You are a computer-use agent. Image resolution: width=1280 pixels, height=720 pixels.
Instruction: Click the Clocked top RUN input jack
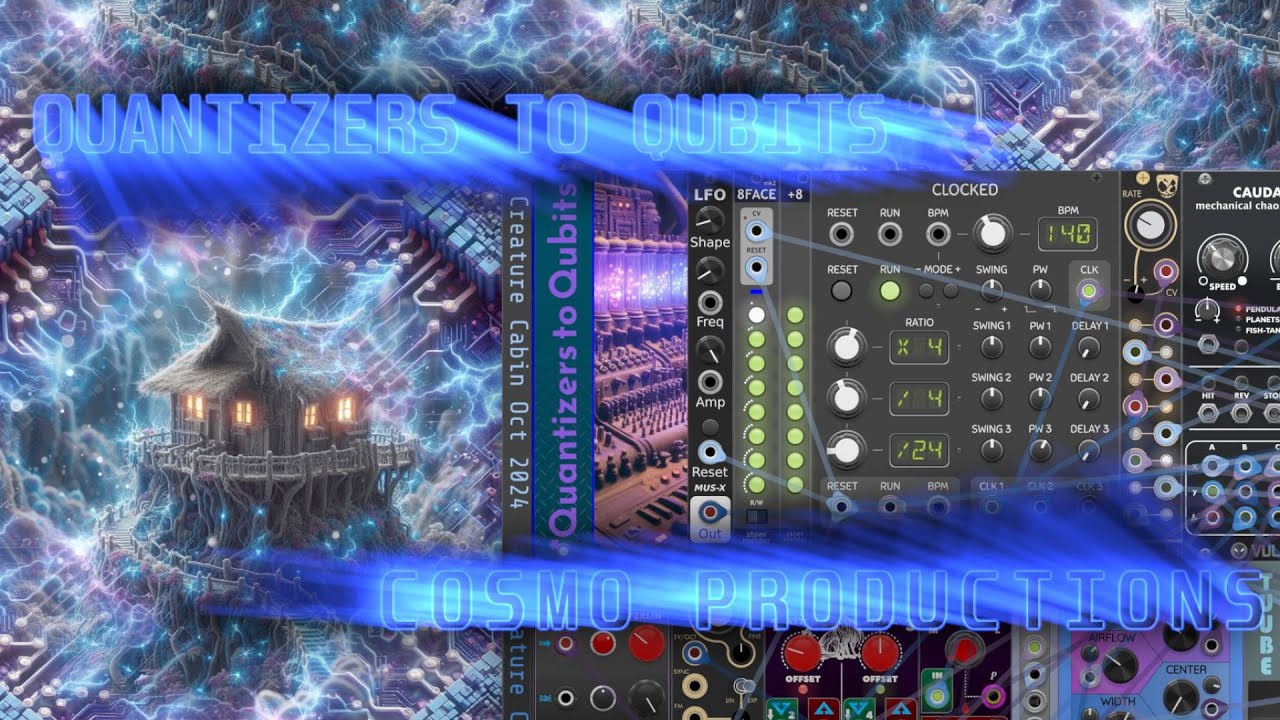(889, 235)
